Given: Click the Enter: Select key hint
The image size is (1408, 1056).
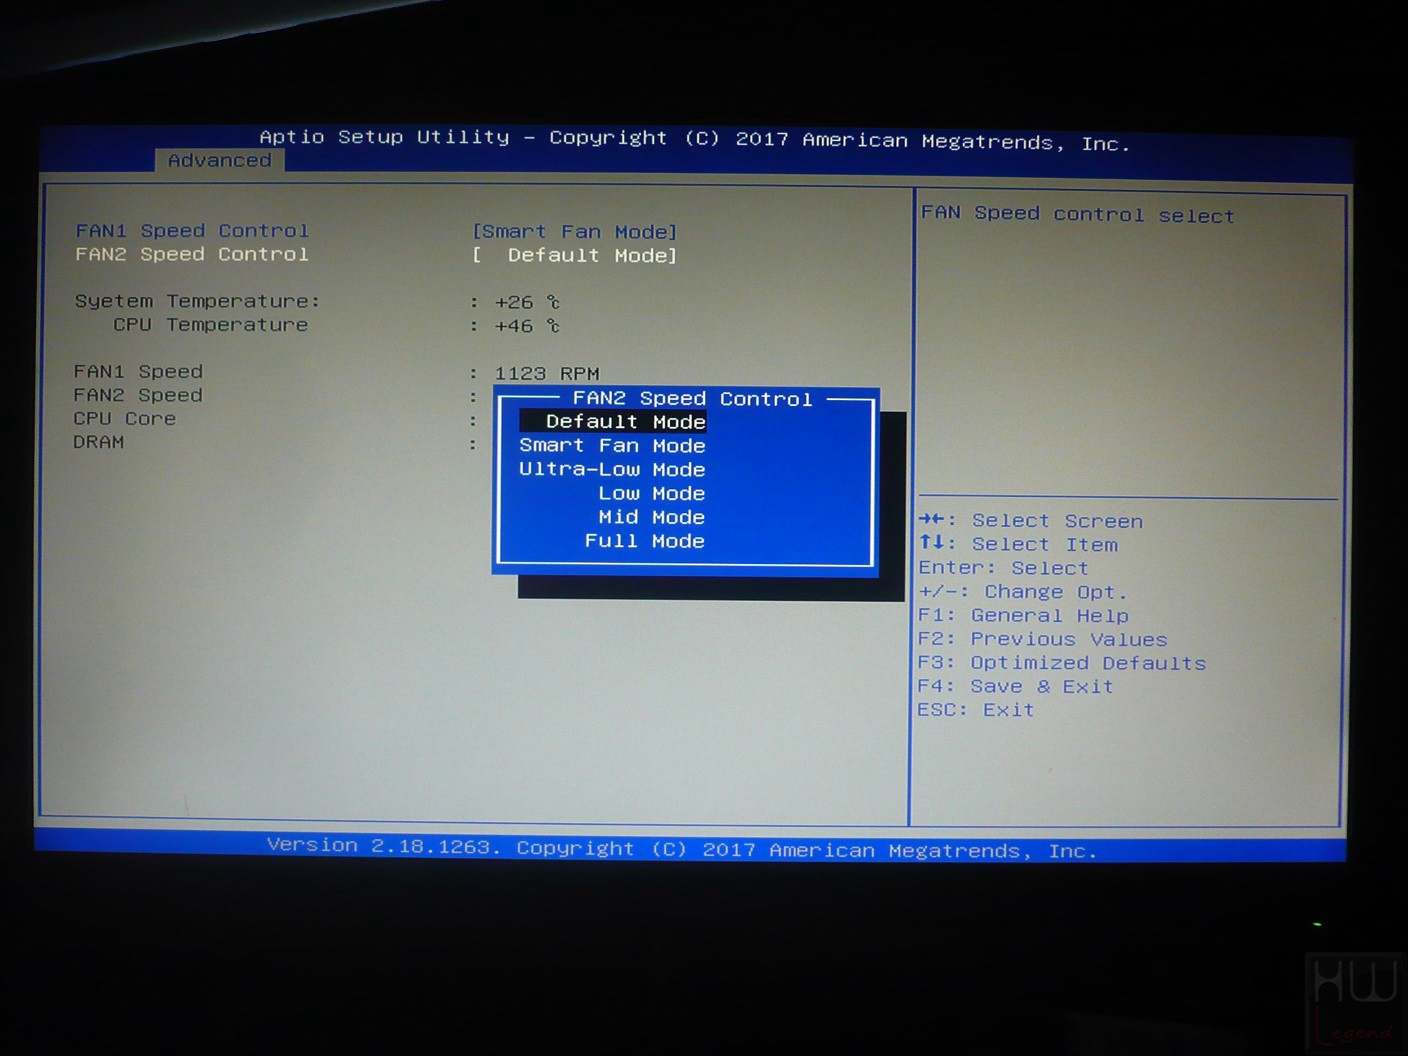Looking at the screenshot, I should coord(1004,568).
